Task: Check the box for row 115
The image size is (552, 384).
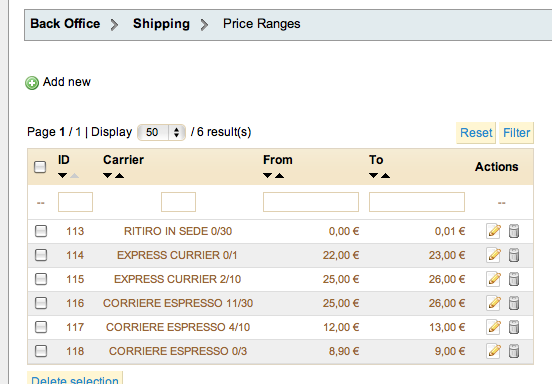Action: pos(41,279)
